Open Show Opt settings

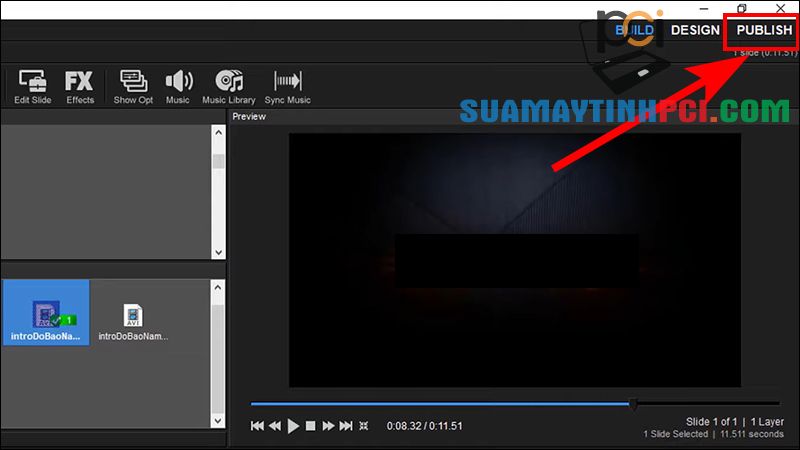(x=133, y=87)
